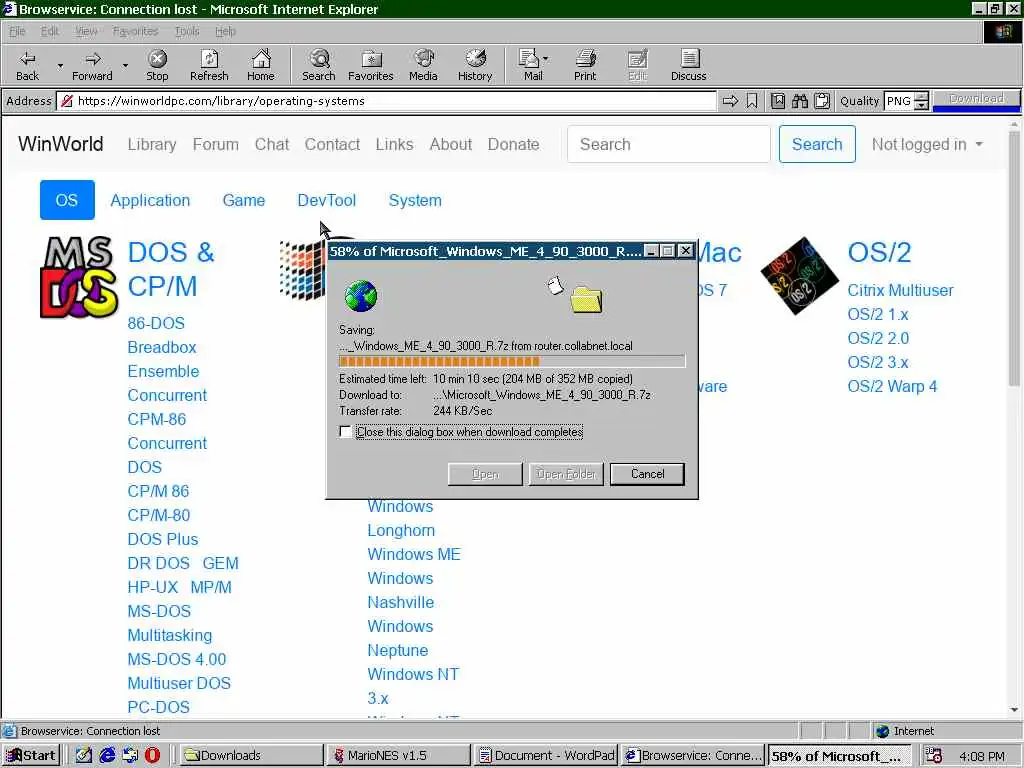This screenshot has width=1024, height=768.
Task: Open the View menu
Action: click(86, 31)
